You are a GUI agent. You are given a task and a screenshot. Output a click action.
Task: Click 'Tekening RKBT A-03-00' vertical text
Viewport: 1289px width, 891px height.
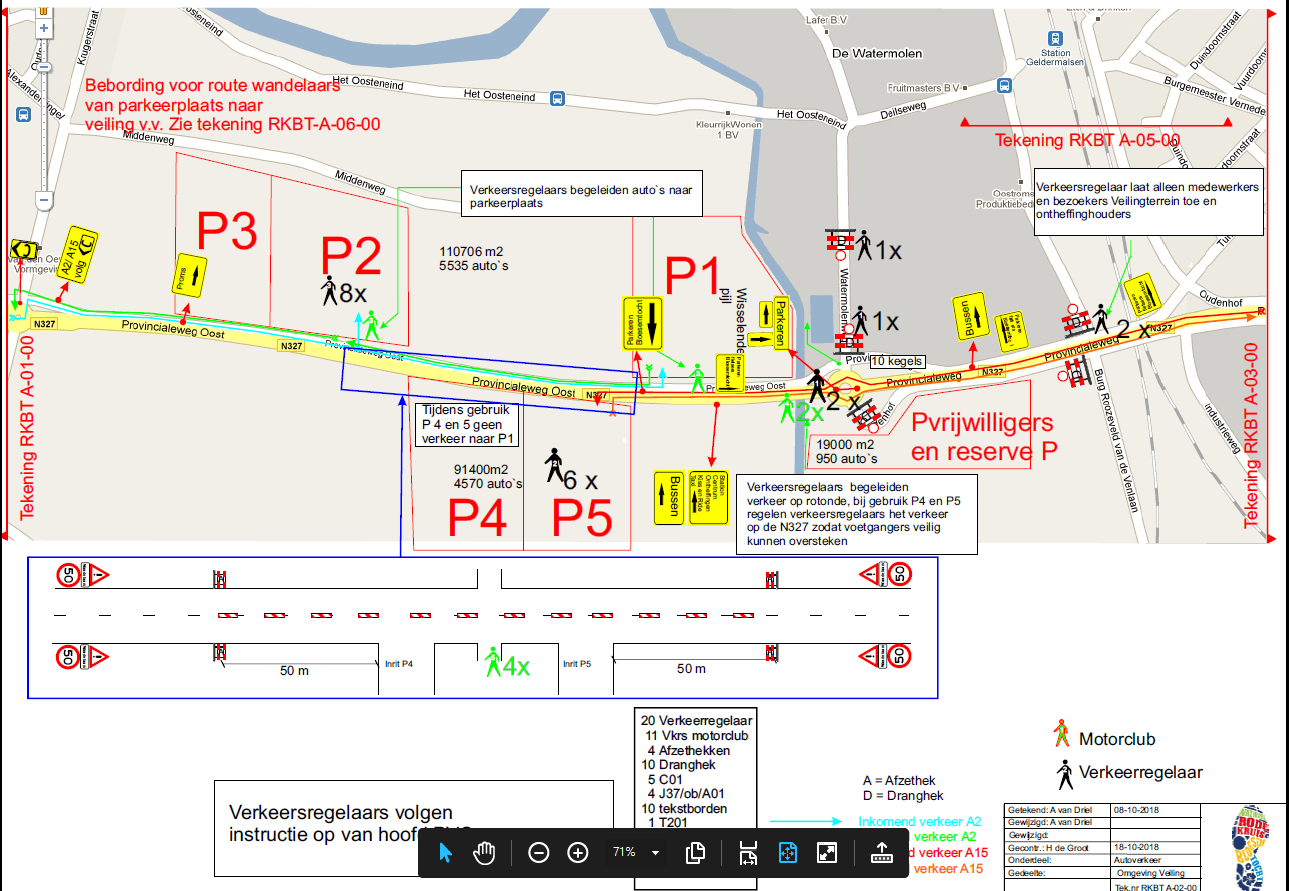click(x=1252, y=436)
